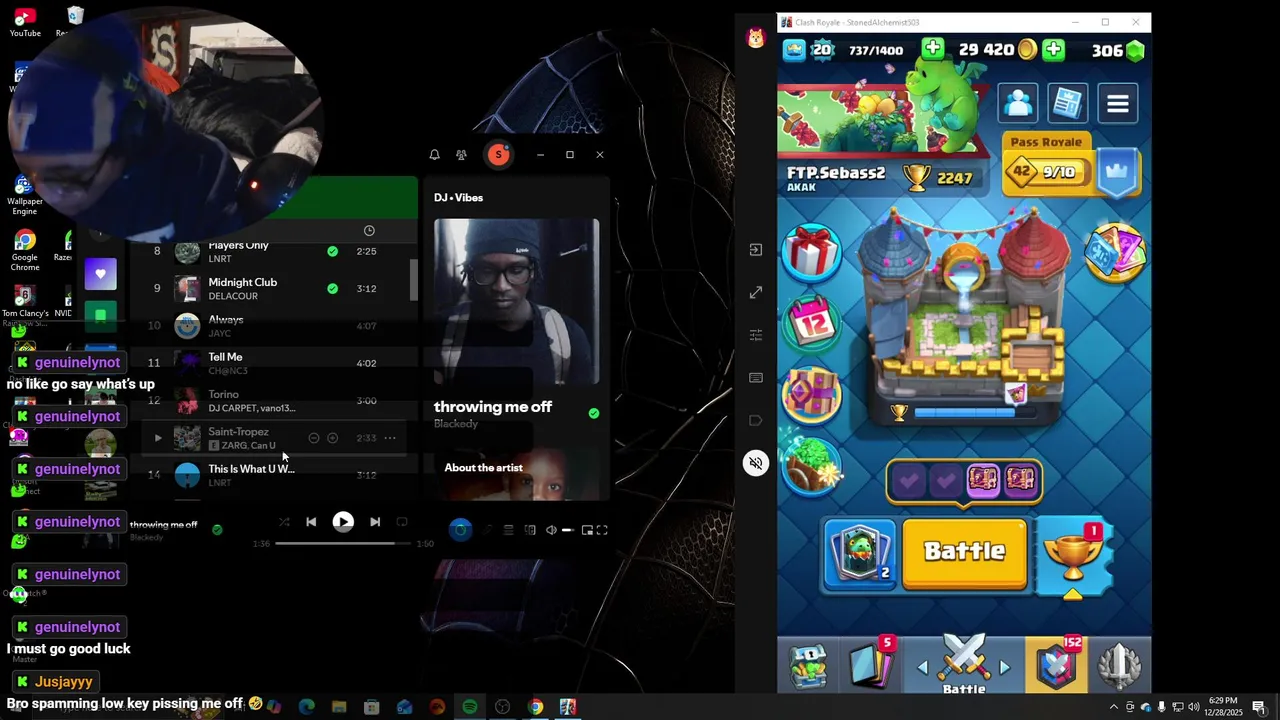Image resolution: width=1280 pixels, height=720 pixels.
Task: Click the DJ • Vibes panel header
Action: [x=458, y=197]
